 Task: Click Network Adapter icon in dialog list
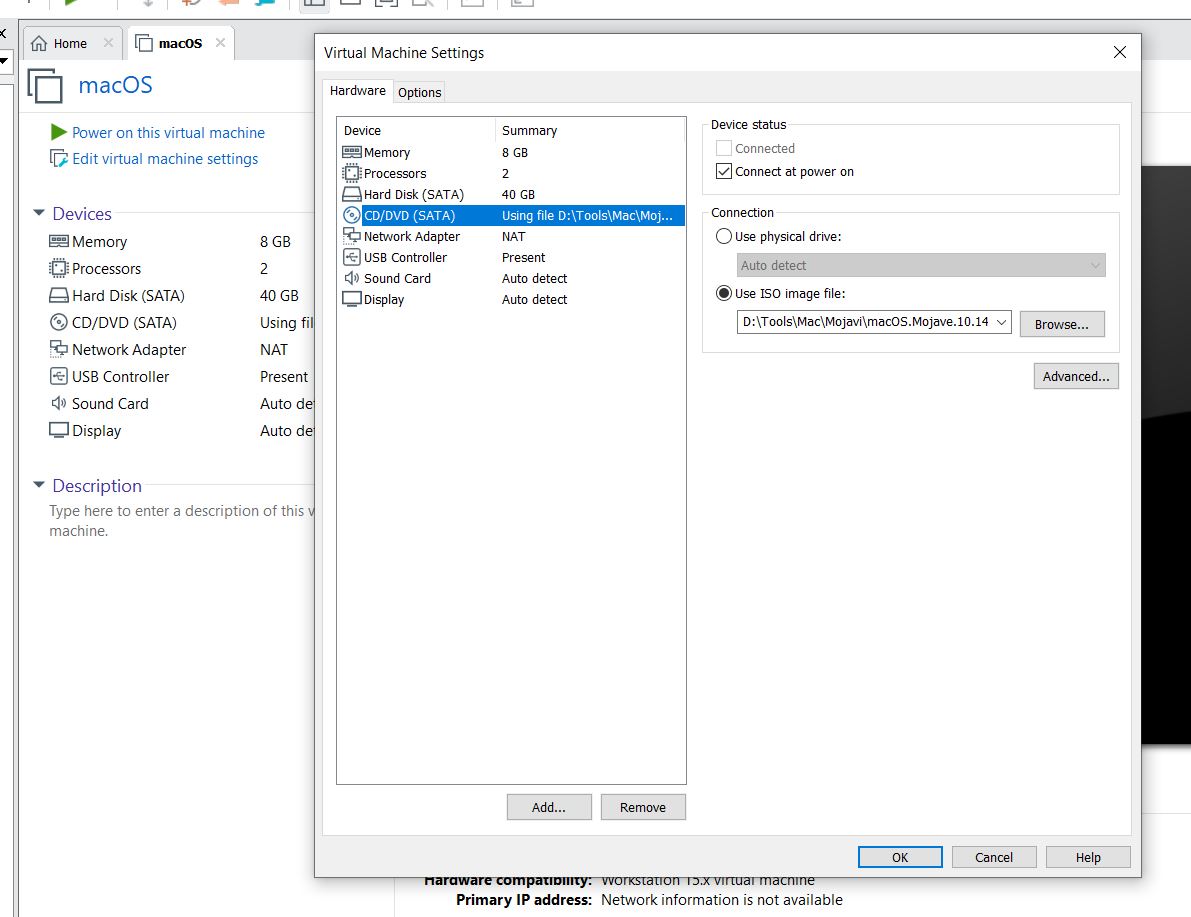(352, 236)
